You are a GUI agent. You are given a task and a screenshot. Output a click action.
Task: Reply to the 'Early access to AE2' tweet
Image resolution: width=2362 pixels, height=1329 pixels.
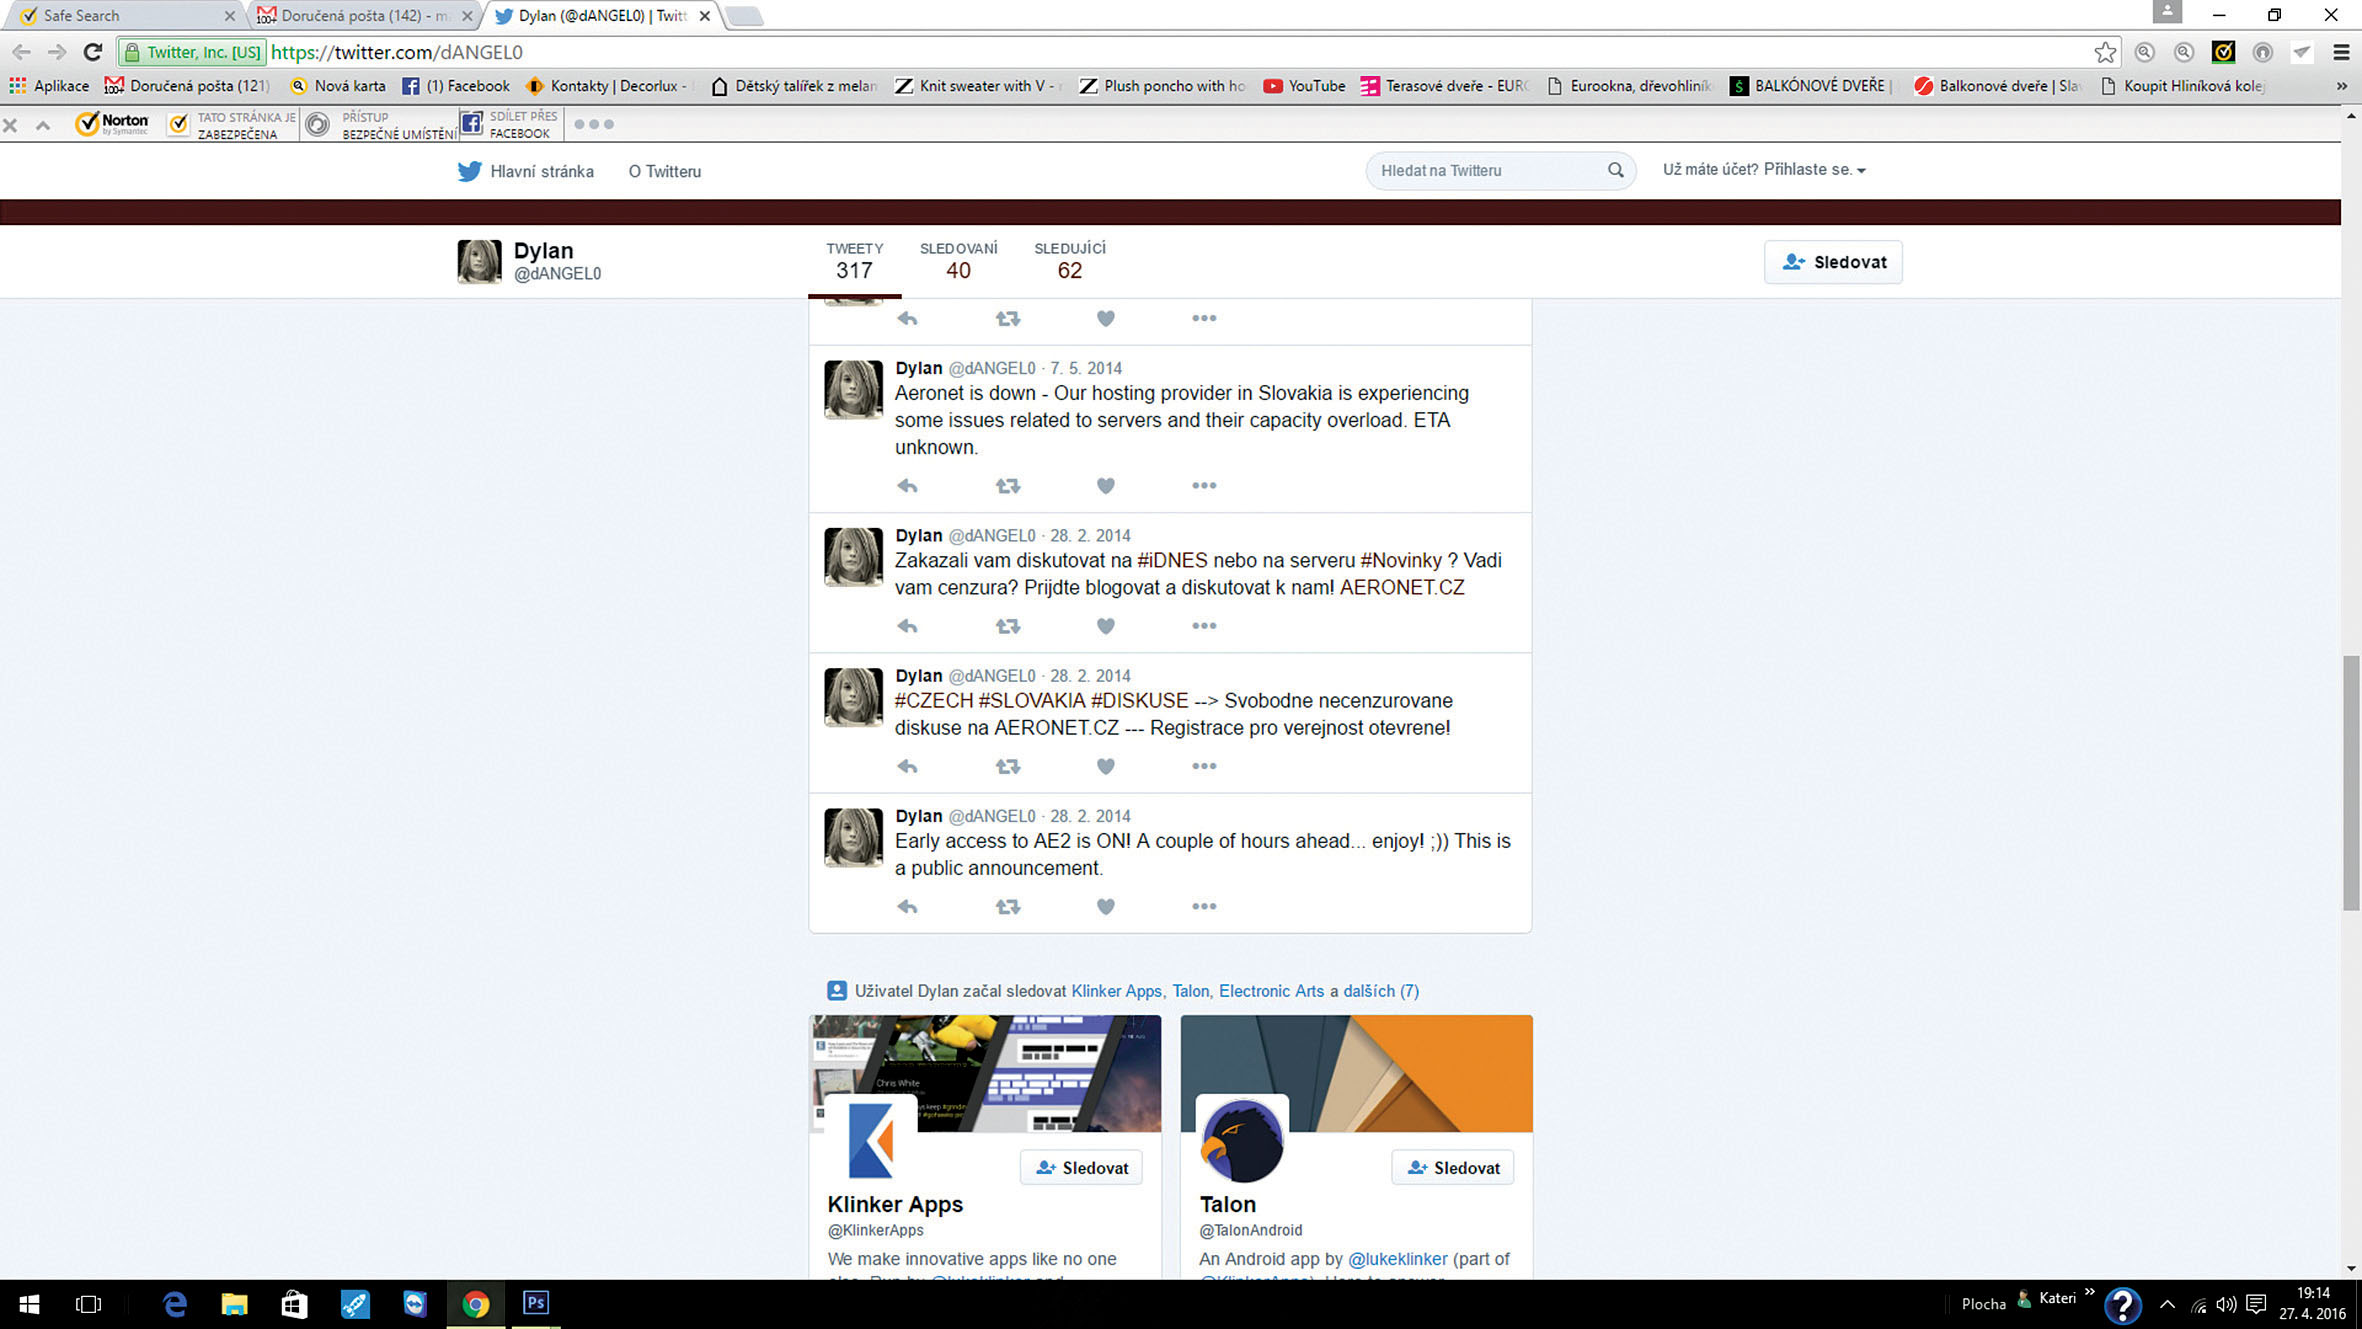[x=907, y=906]
